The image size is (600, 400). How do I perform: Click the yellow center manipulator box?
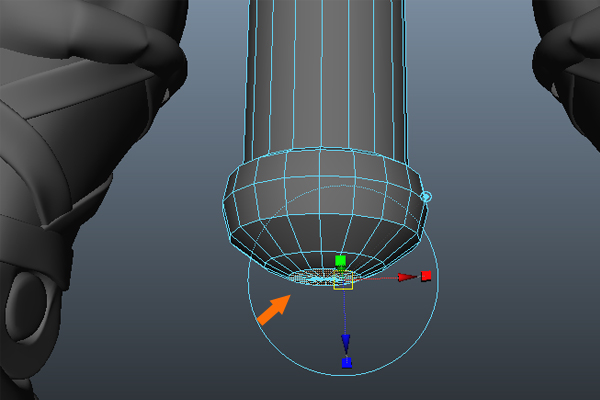[x=343, y=280]
